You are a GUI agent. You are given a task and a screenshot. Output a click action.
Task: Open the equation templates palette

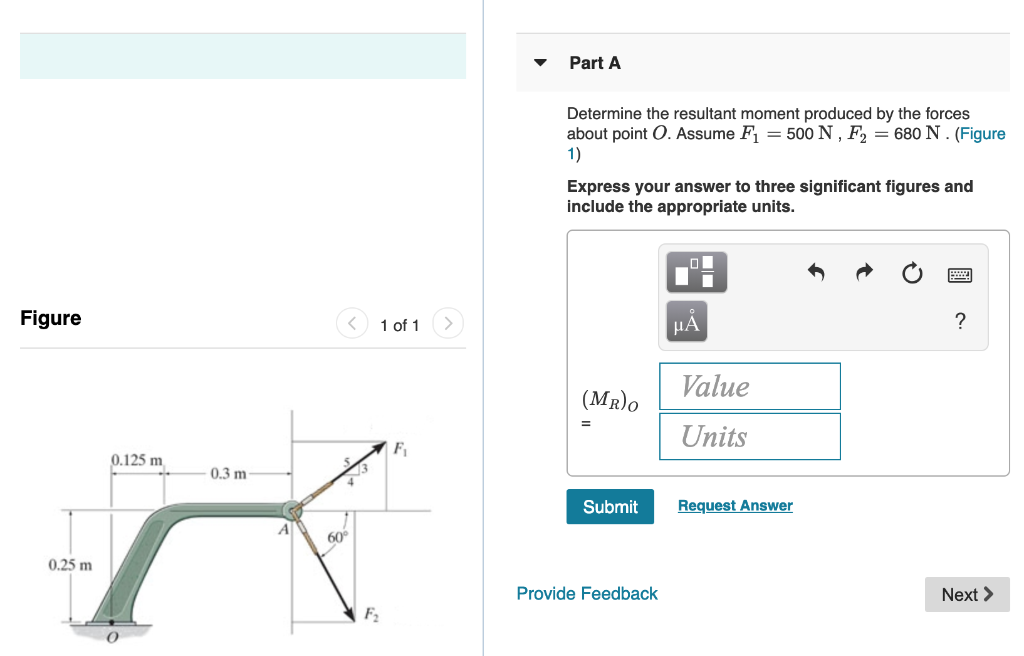click(696, 272)
